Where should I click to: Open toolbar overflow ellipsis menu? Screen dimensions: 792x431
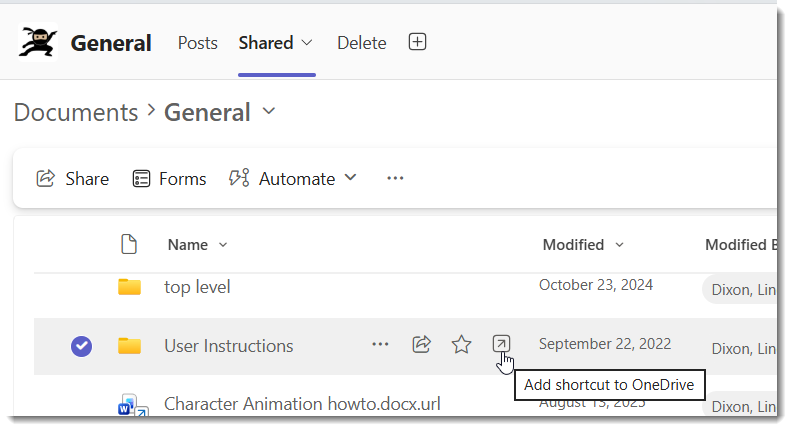(395, 178)
